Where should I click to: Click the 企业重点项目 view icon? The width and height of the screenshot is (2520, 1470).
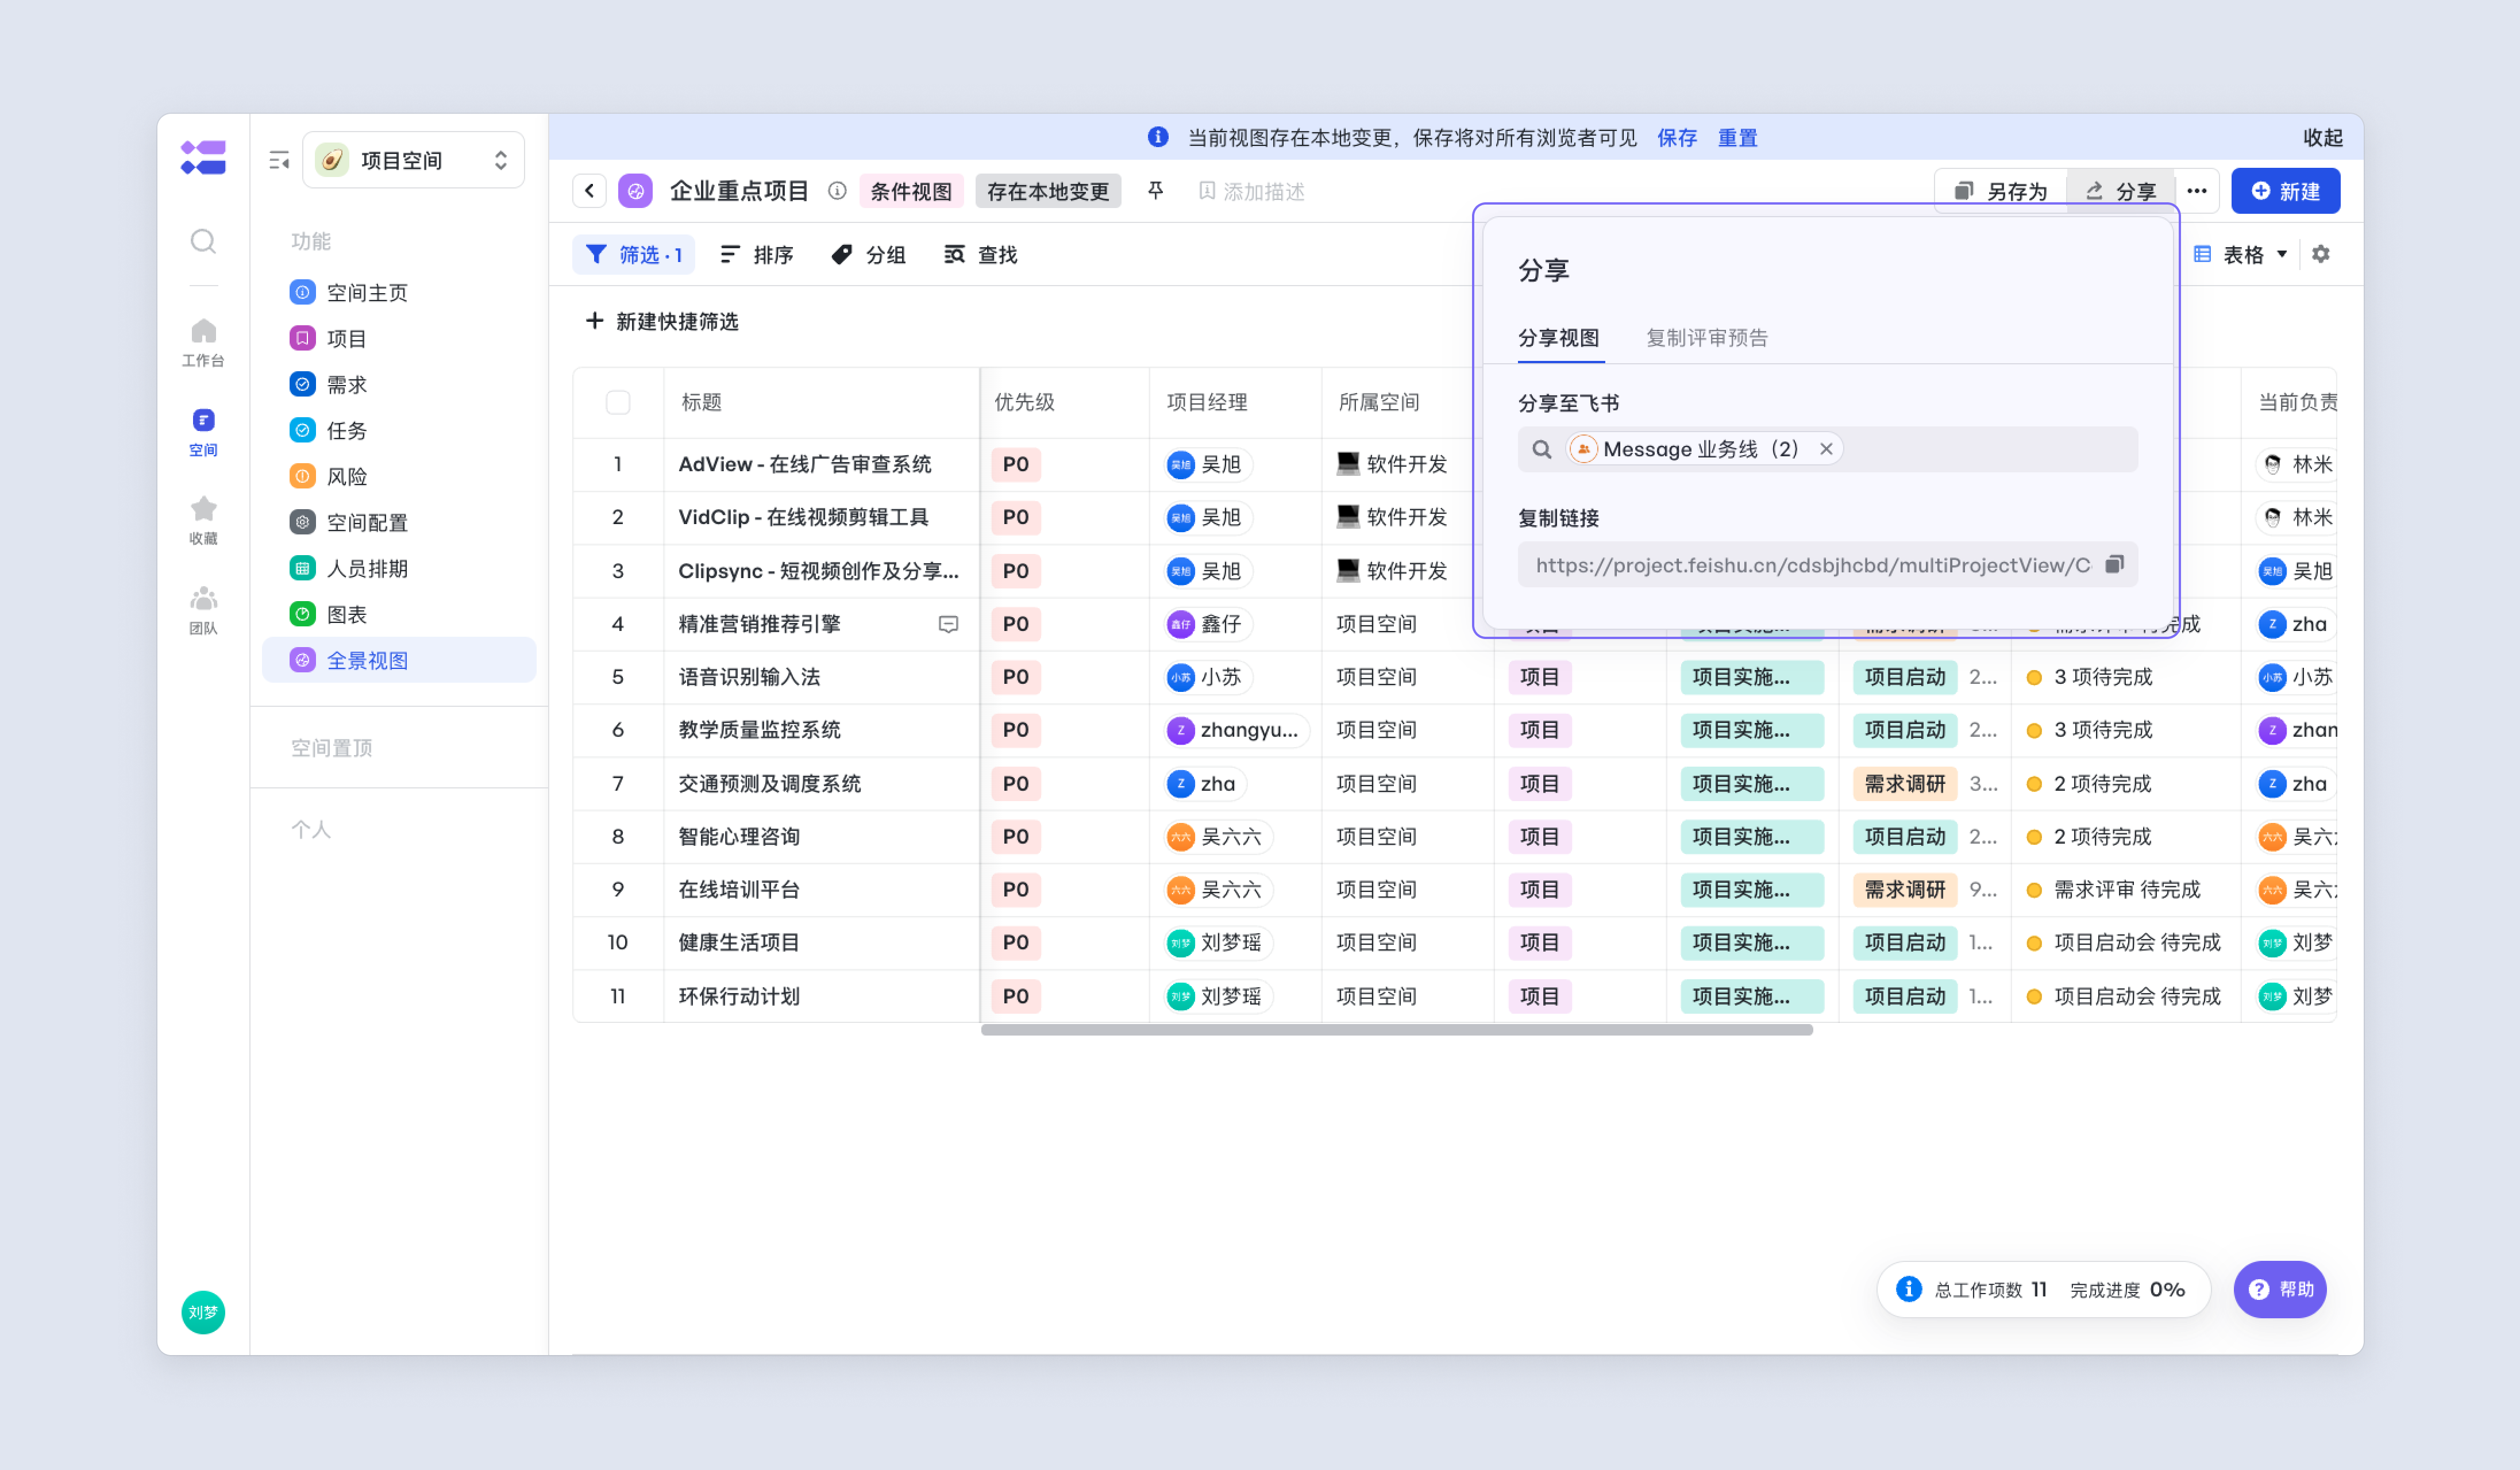coord(635,191)
